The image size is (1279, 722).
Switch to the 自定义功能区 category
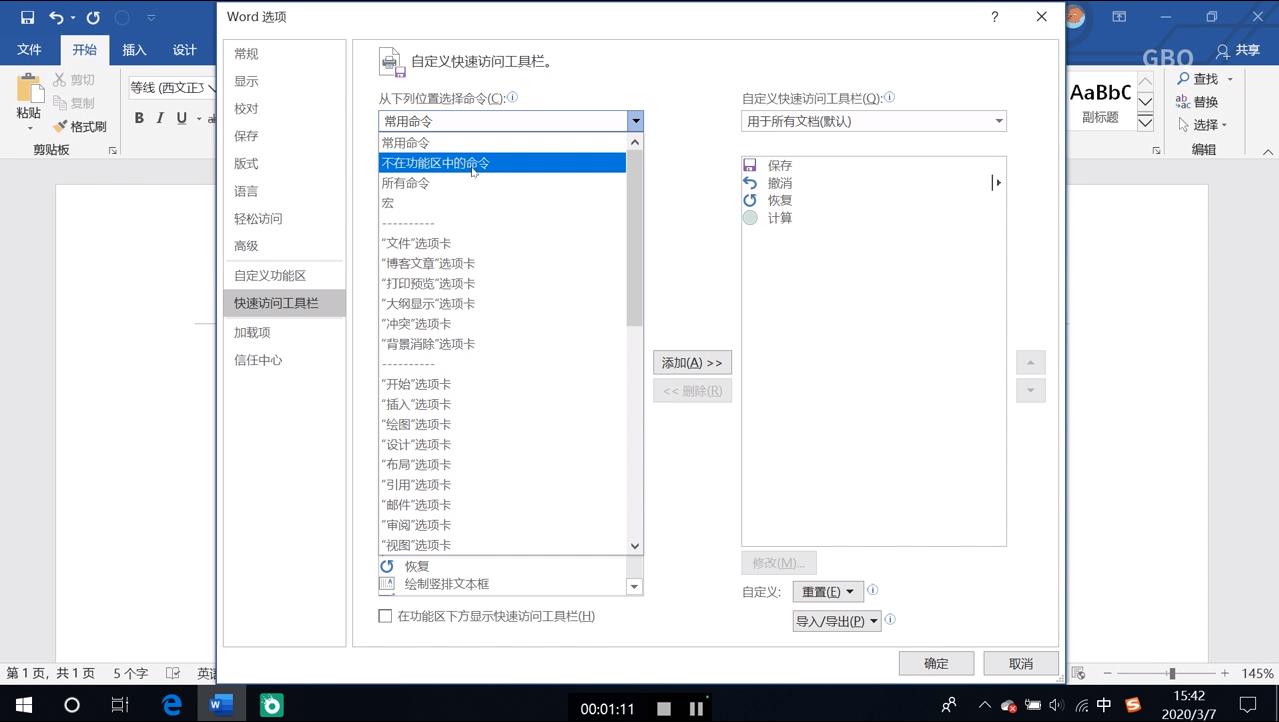[284, 276]
